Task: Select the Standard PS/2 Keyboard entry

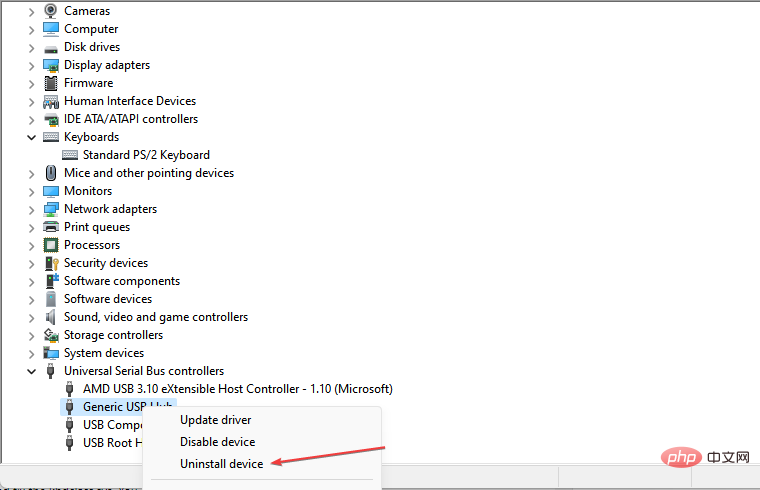Action: (146, 155)
